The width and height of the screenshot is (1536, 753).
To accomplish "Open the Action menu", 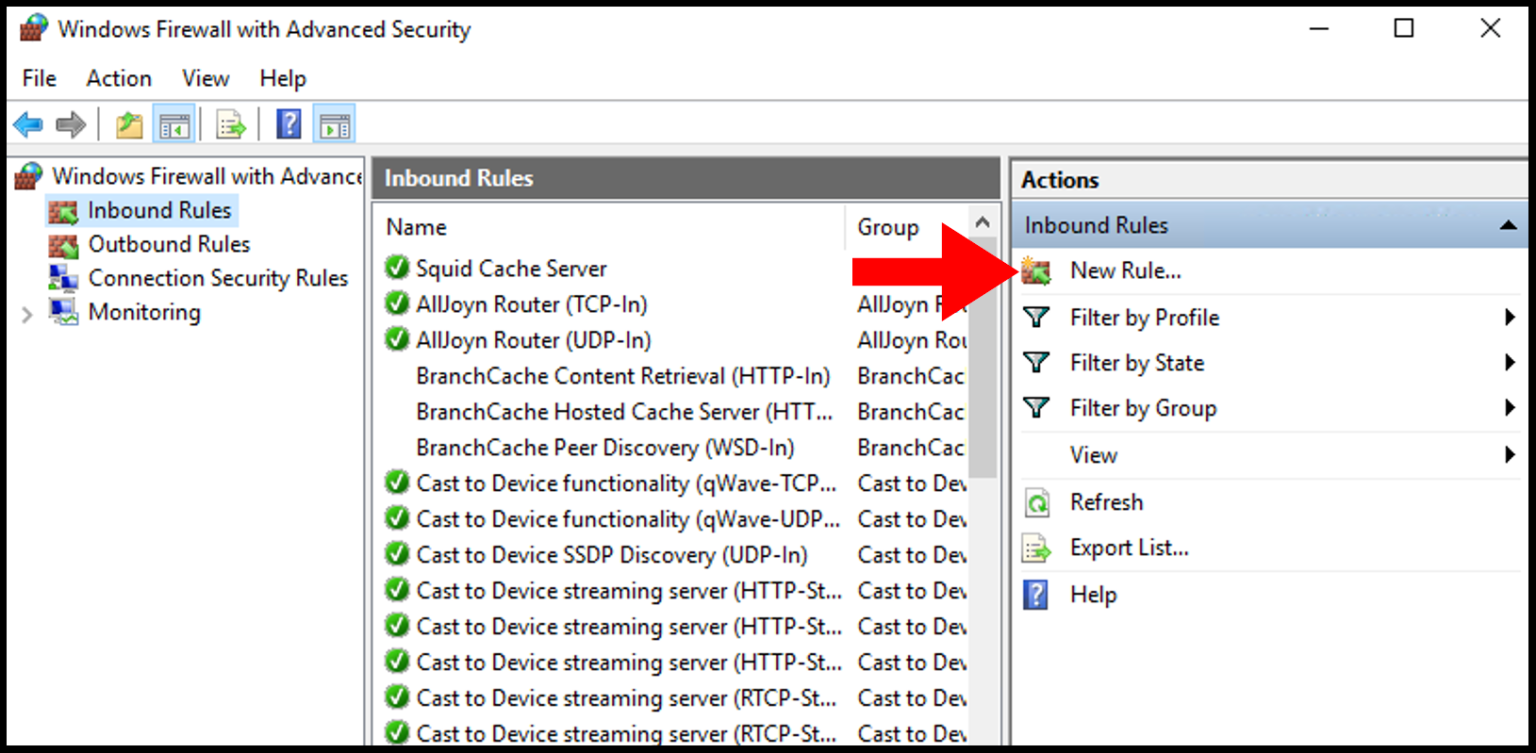I will tap(118, 78).
